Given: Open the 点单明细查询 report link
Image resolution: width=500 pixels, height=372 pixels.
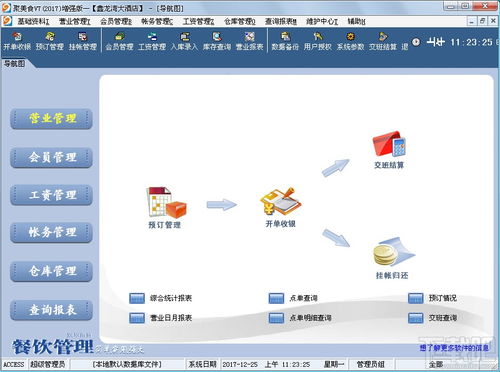Looking at the screenshot, I should pyautogui.click(x=310, y=318).
